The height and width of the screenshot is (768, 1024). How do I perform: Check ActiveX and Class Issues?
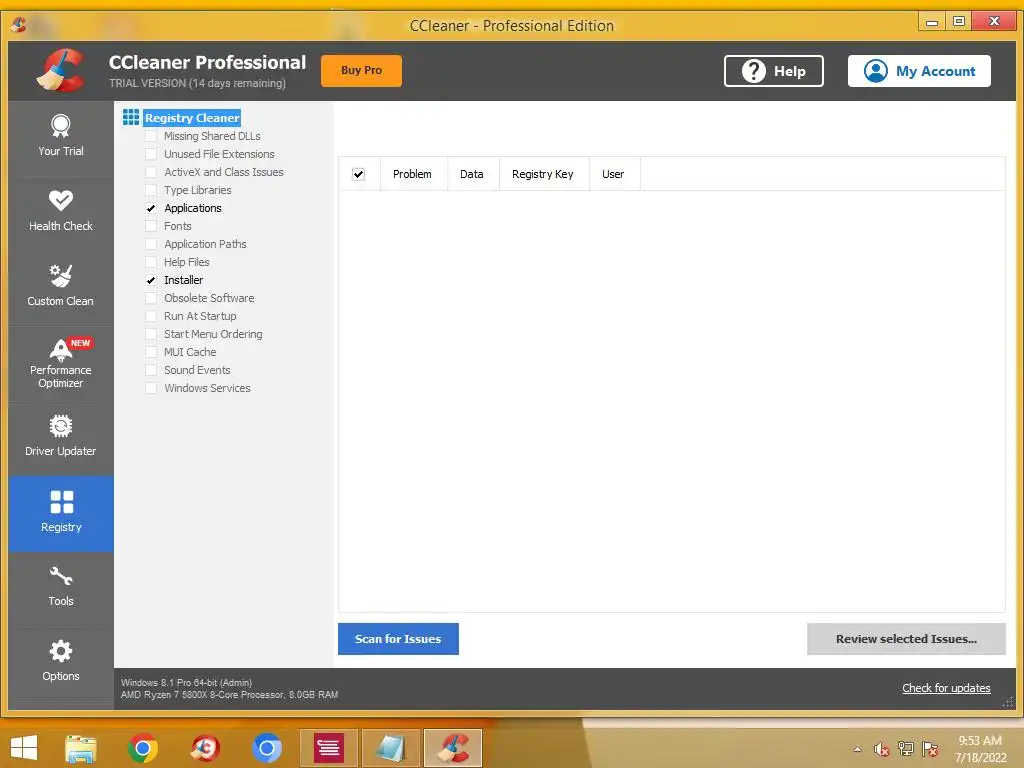tap(151, 172)
